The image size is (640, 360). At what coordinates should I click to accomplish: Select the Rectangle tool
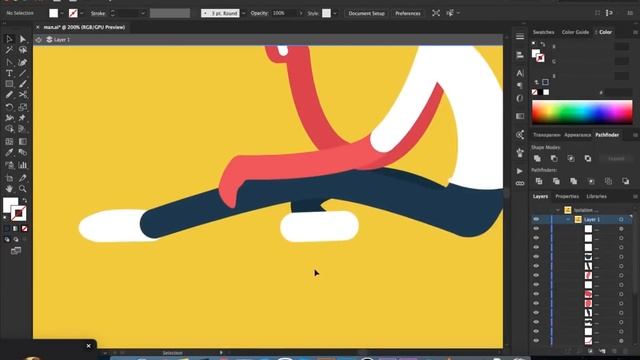[9, 84]
